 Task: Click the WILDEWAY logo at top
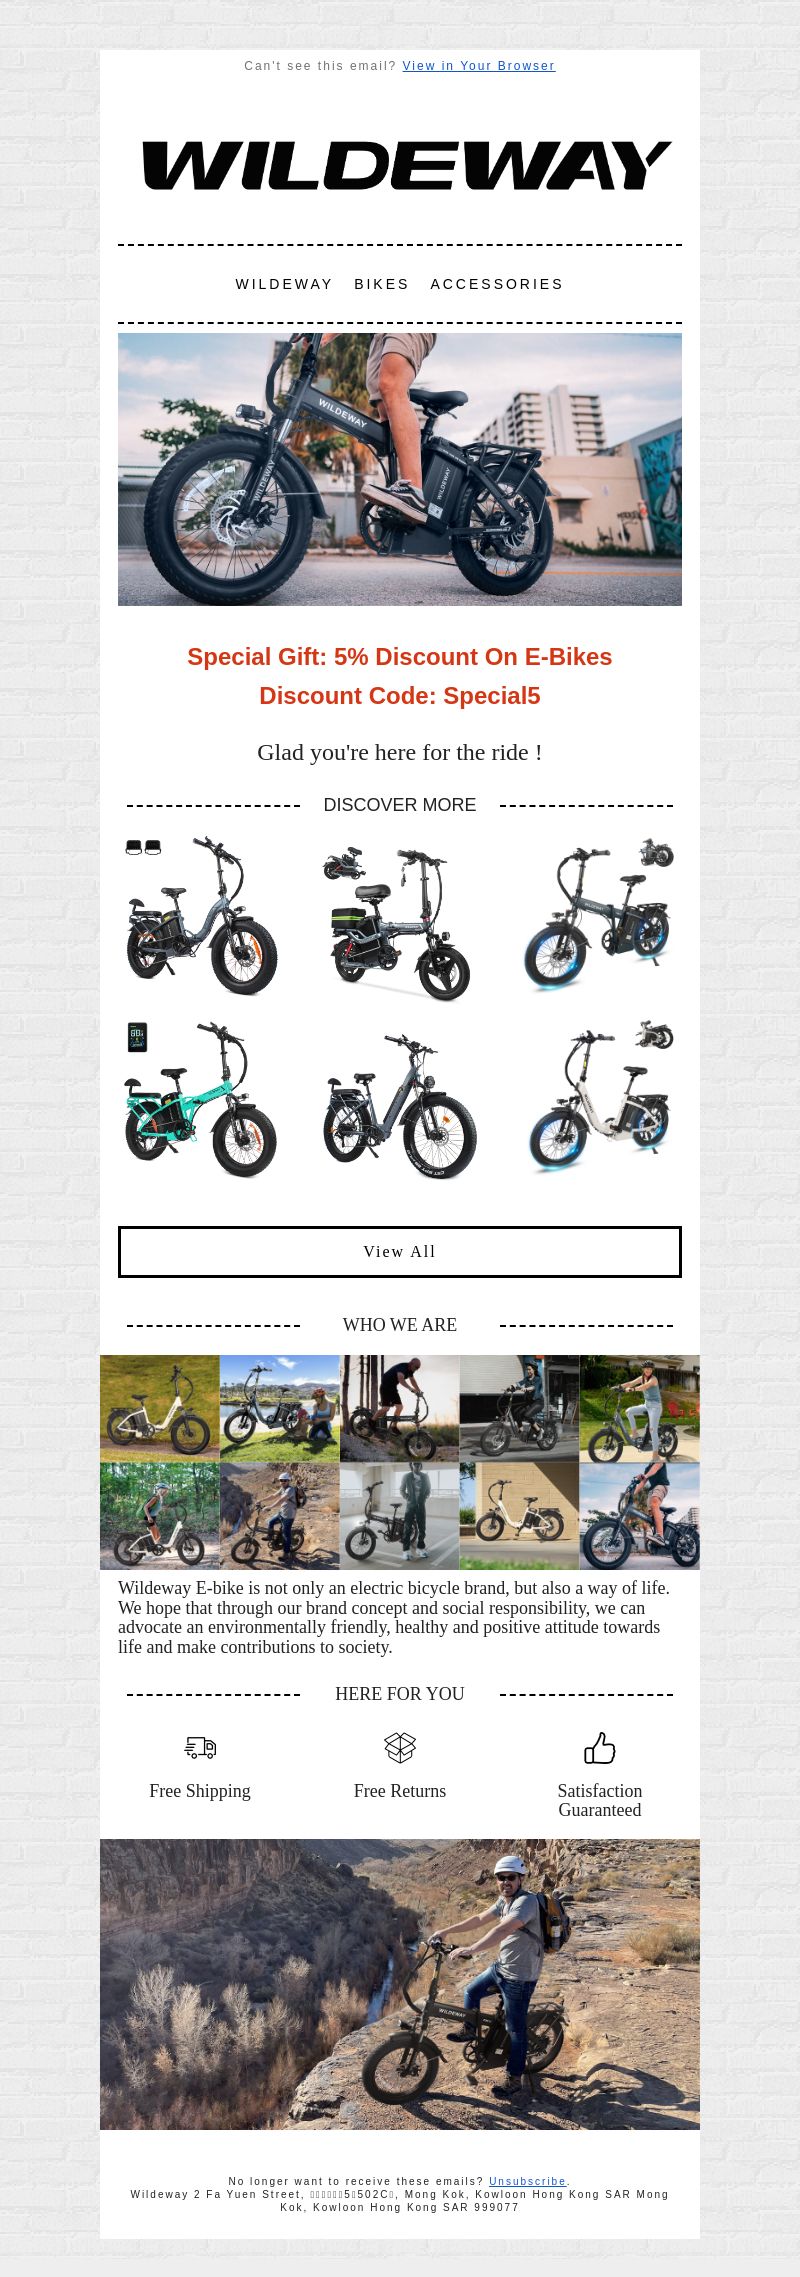406,165
